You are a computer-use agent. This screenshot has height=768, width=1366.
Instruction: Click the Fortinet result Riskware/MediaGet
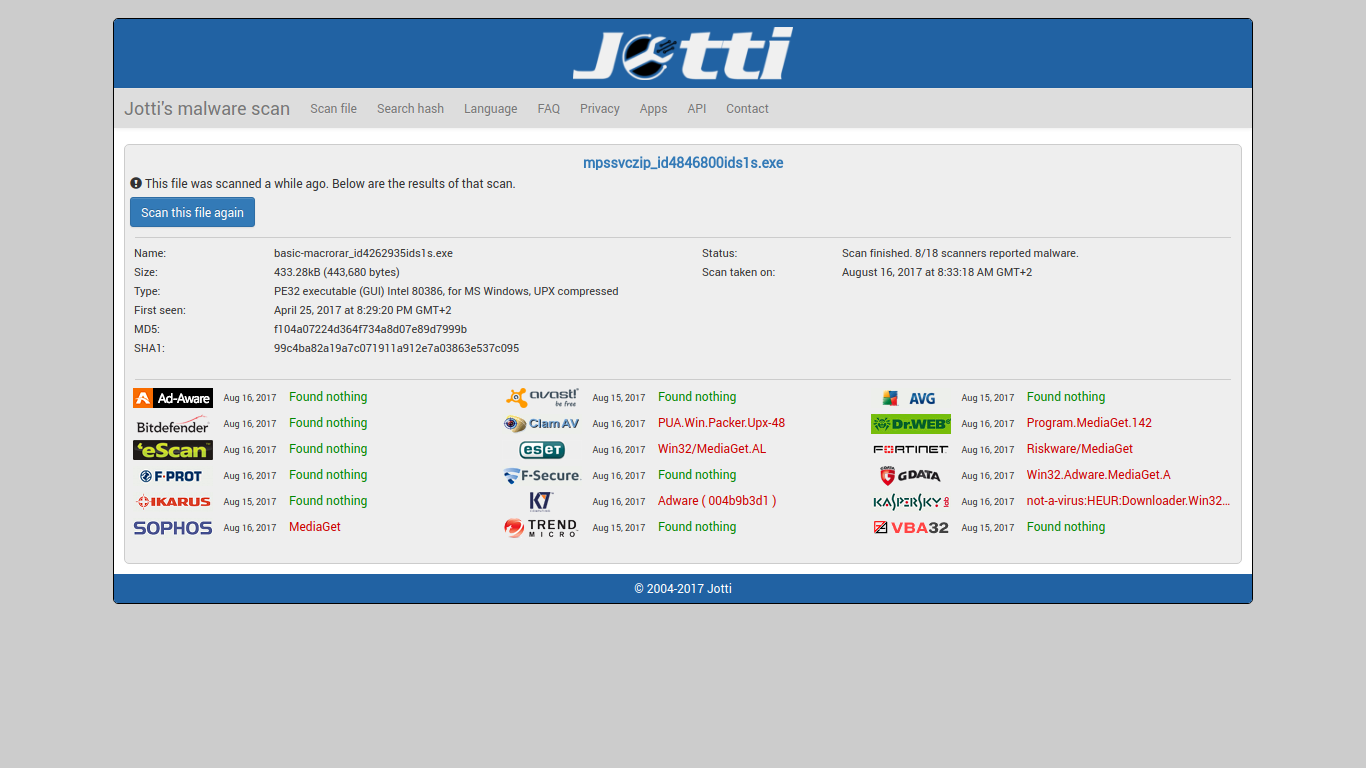1080,449
